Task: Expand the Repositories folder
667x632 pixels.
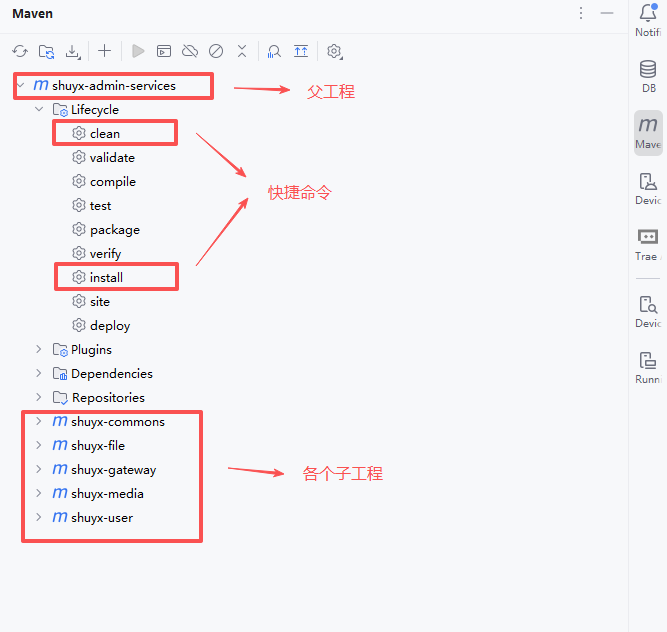Action: 39,397
